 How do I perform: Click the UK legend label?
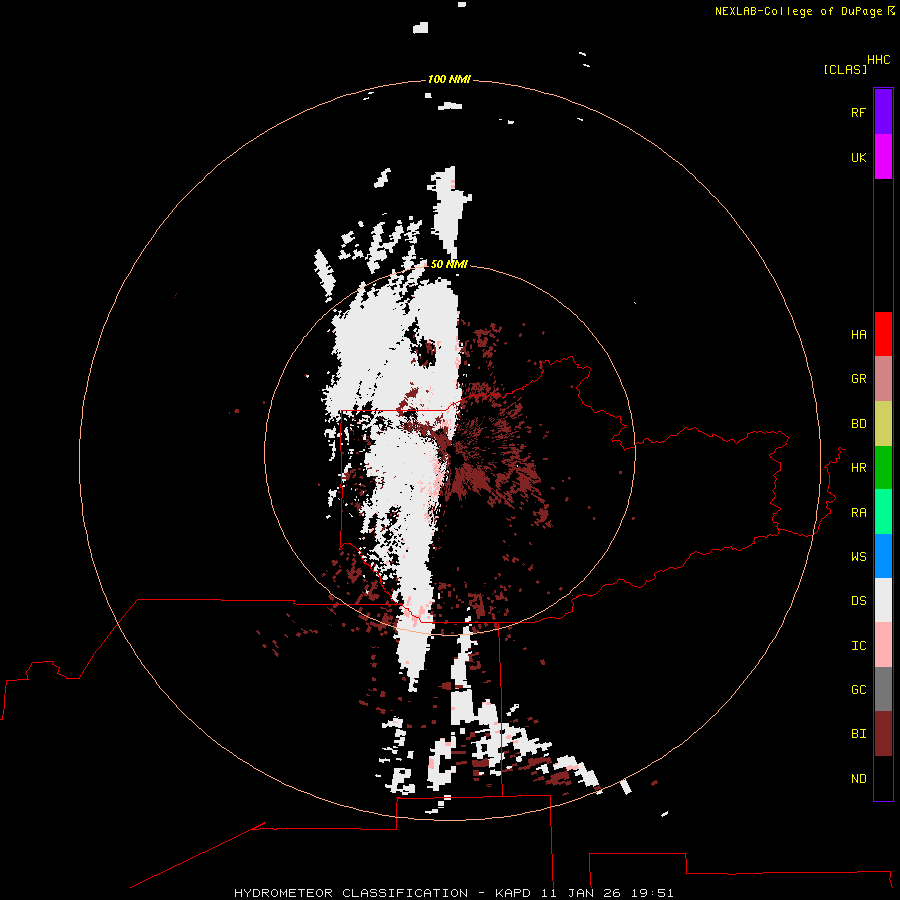coord(858,157)
